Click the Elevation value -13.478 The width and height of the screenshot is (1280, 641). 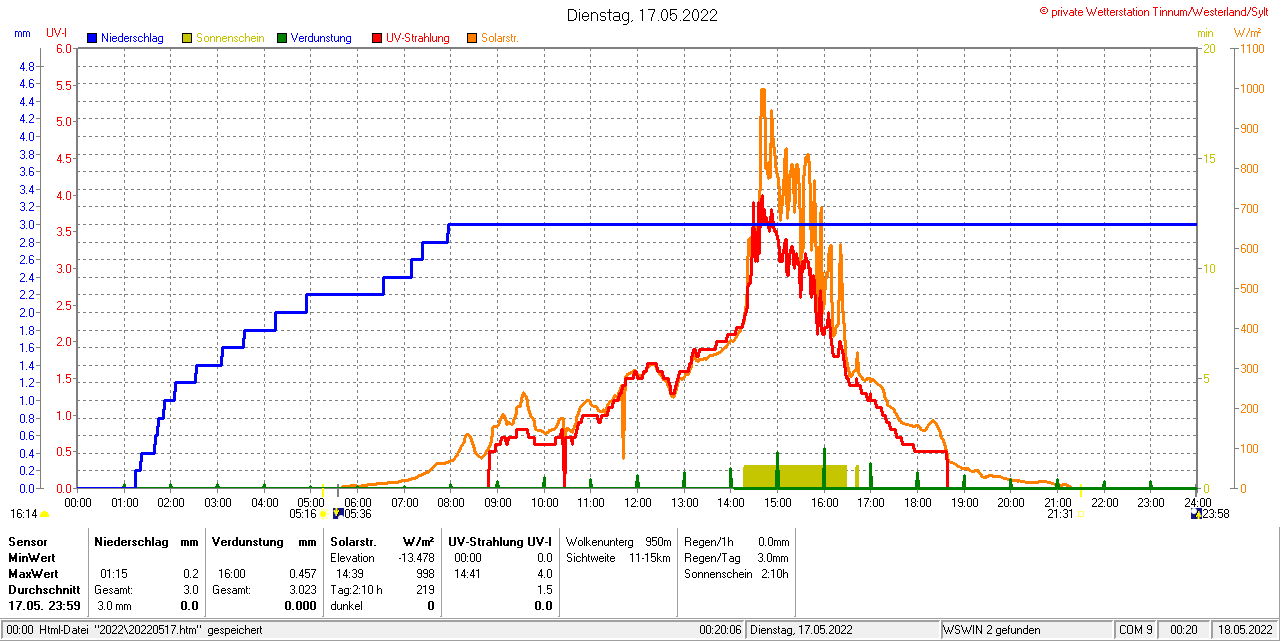[x=414, y=557]
